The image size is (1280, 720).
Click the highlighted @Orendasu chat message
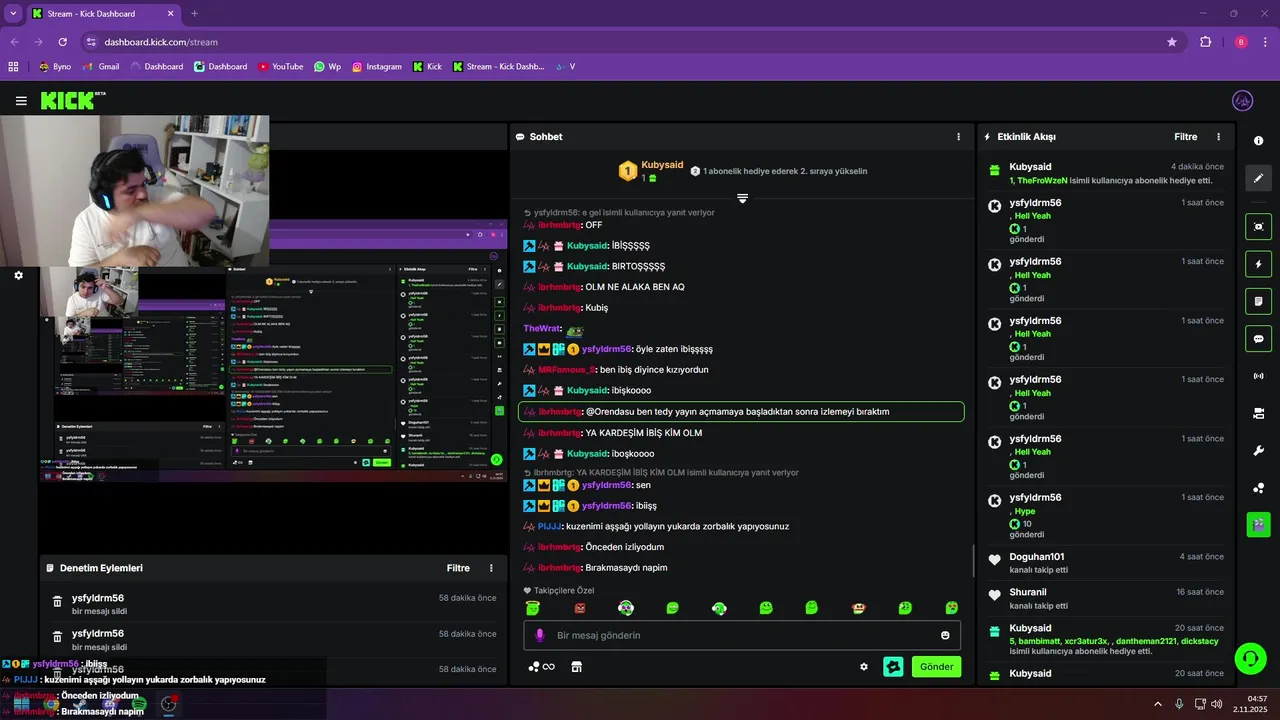(x=741, y=412)
